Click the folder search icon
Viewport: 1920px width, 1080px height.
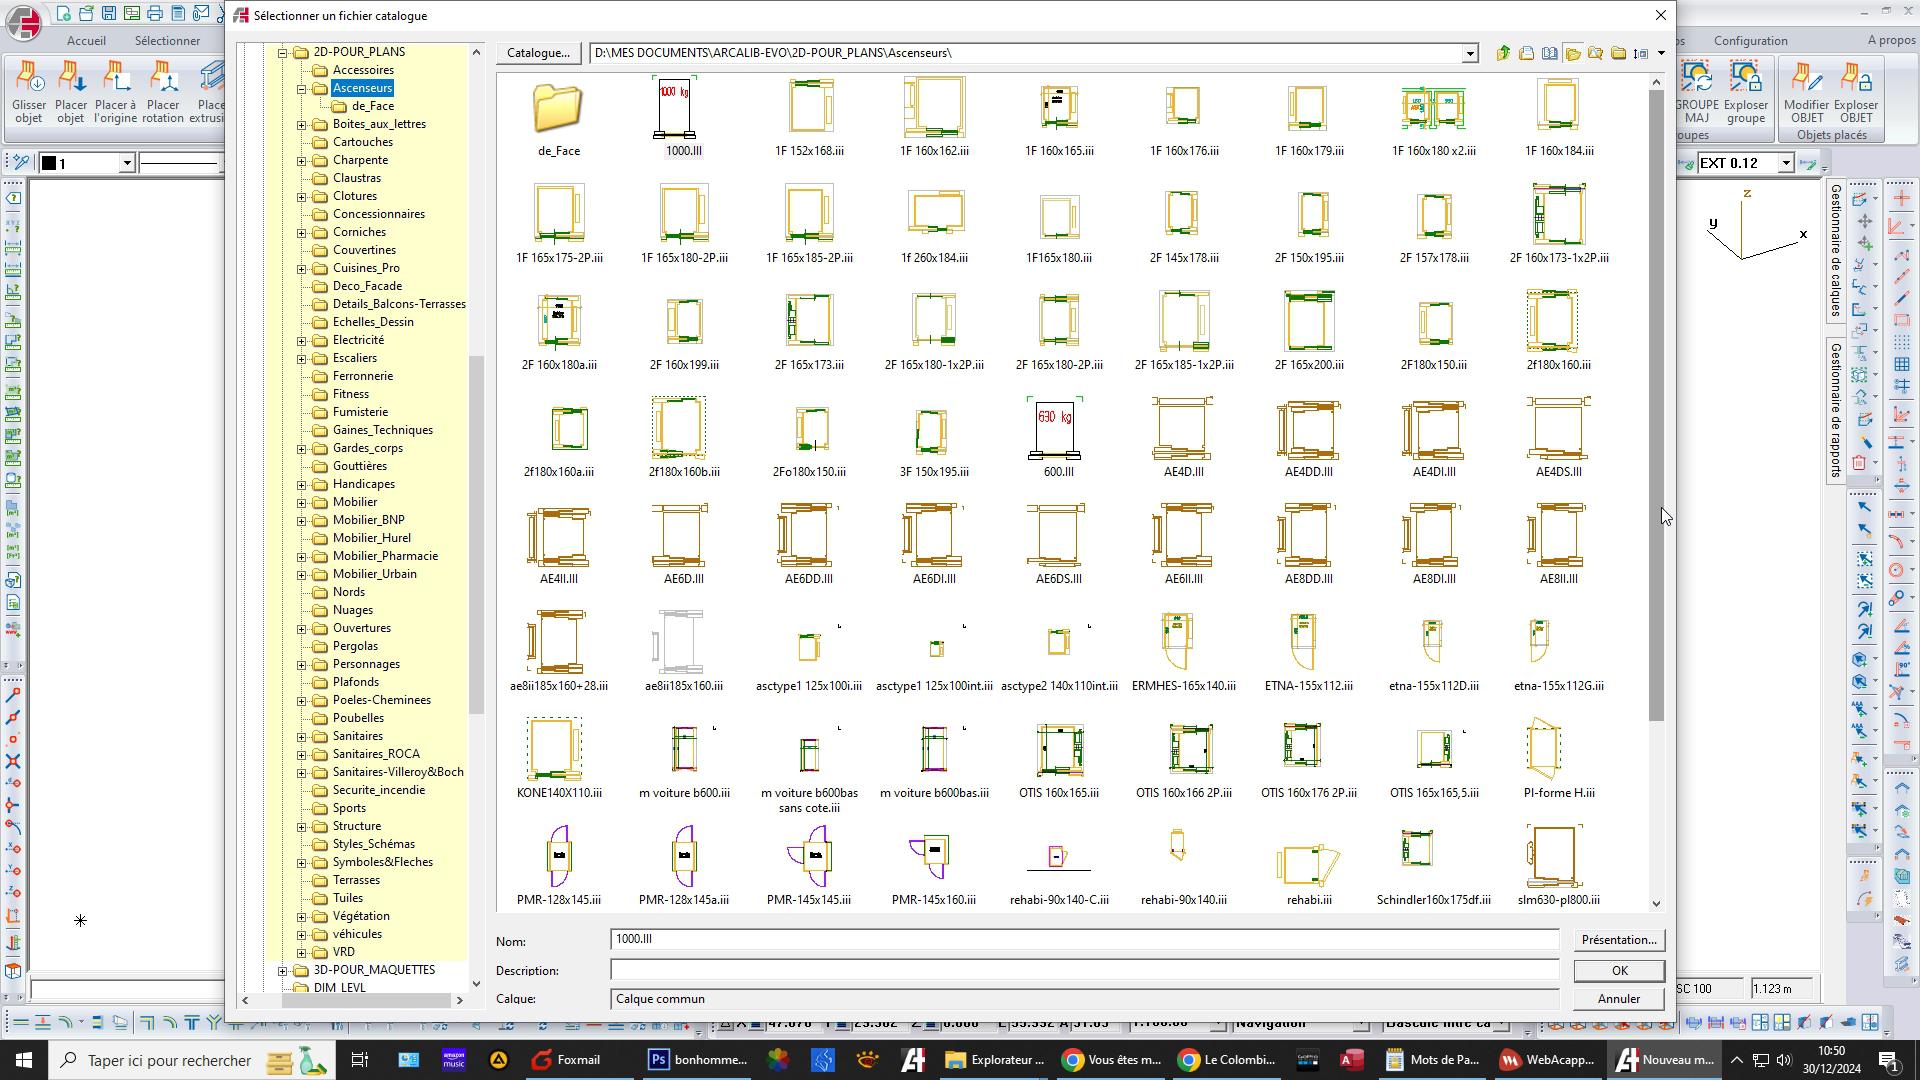(x=1595, y=53)
